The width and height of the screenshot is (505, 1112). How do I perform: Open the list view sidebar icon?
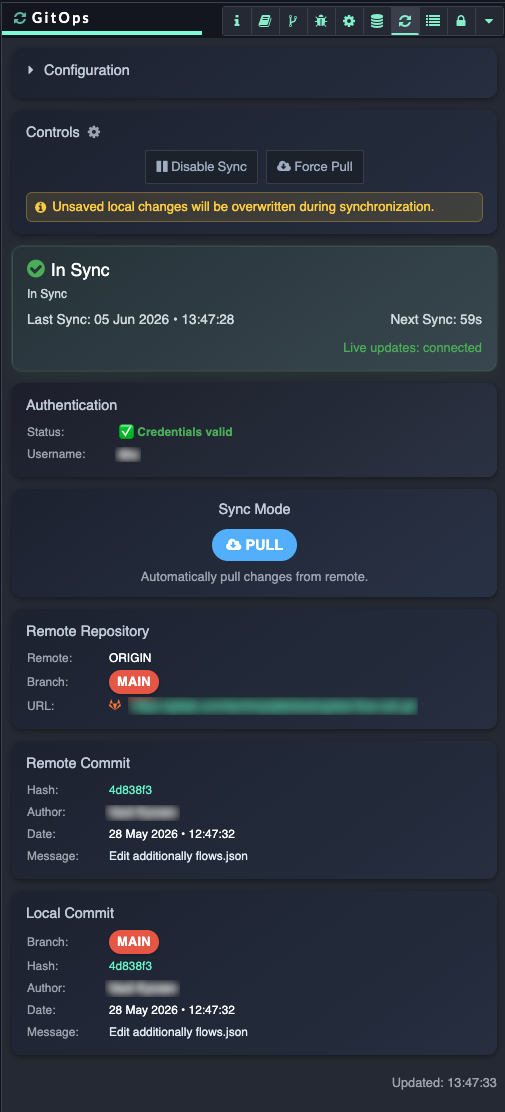433,21
